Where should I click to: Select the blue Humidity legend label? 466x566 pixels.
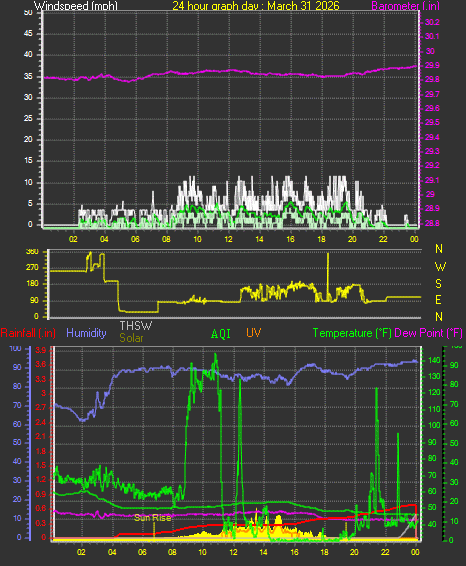coord(86,333)
